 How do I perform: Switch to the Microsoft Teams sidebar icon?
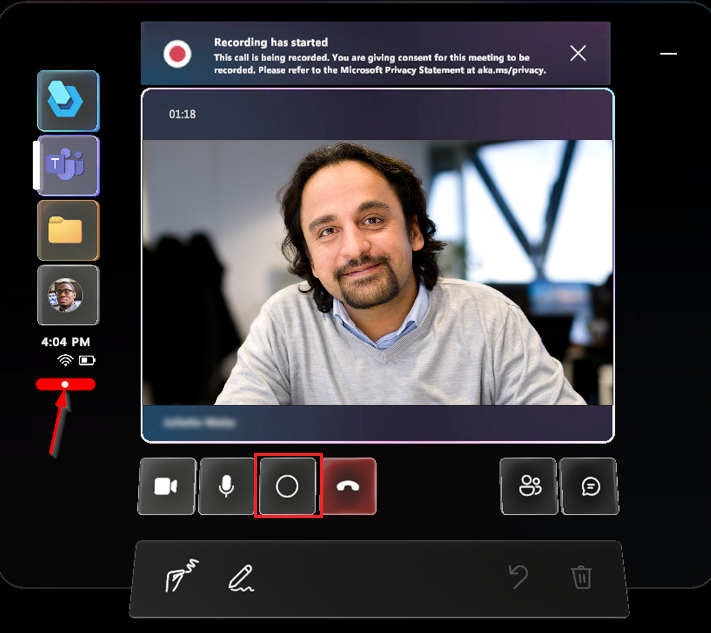(x=68, y=166)
